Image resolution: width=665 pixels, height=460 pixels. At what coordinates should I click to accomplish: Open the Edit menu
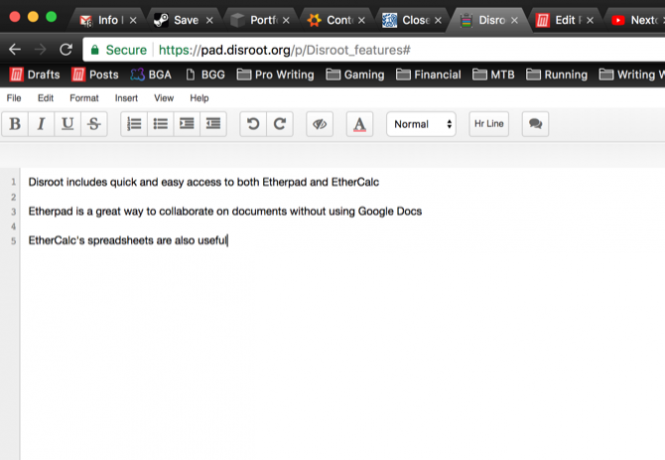pos(45,98)
